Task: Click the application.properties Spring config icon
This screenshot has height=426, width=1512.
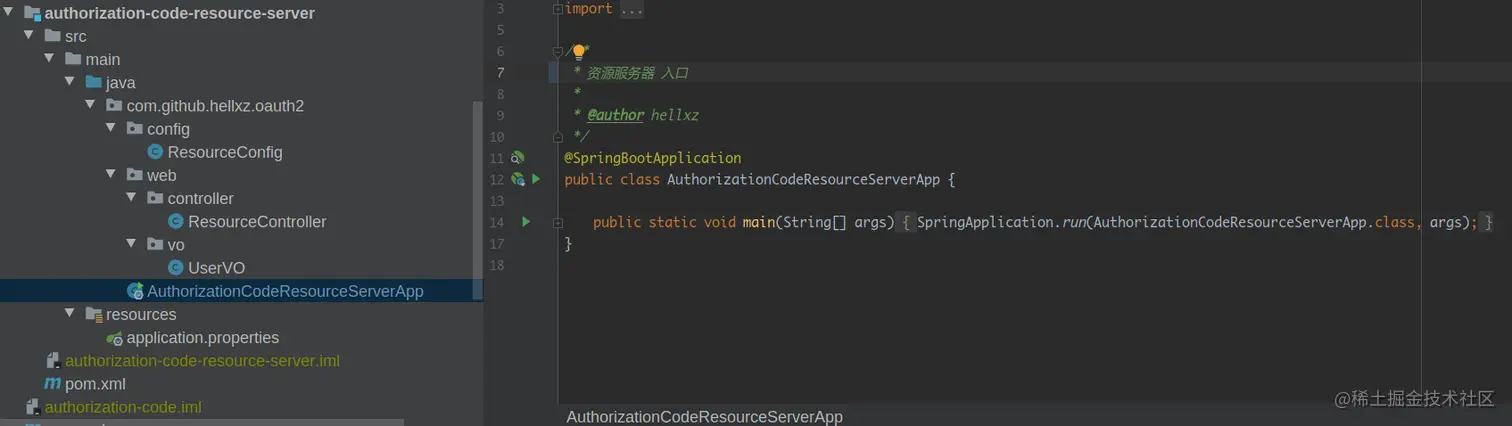Action: pos(114,338)
